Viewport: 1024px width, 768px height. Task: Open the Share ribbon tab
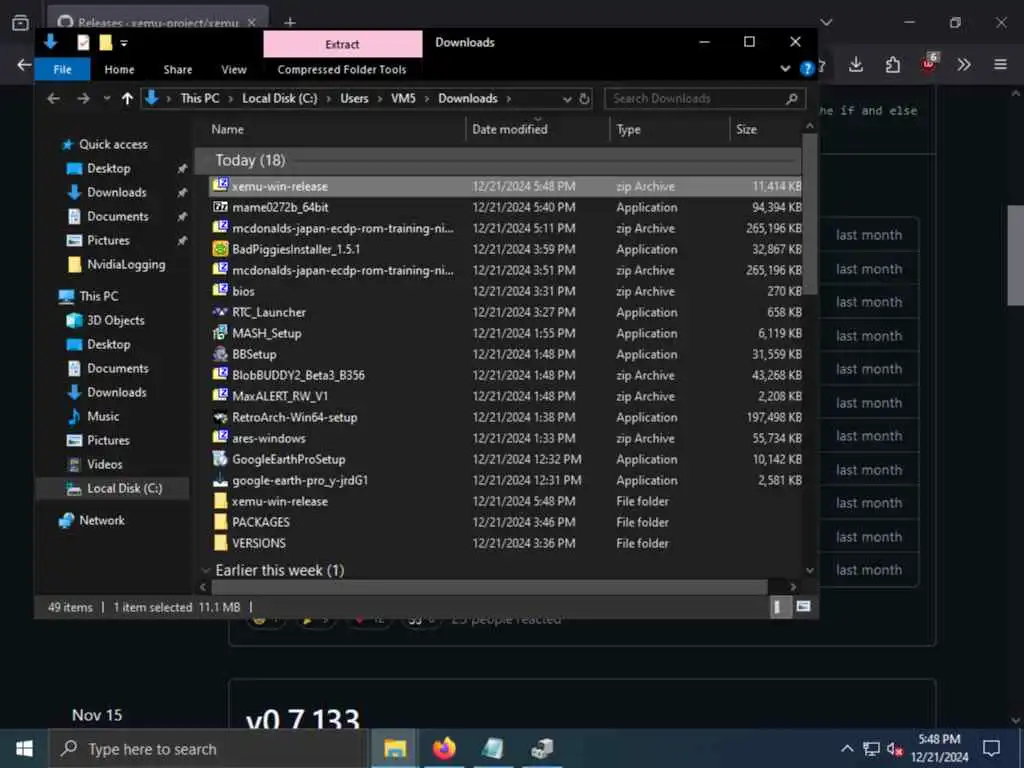point(178,69)
